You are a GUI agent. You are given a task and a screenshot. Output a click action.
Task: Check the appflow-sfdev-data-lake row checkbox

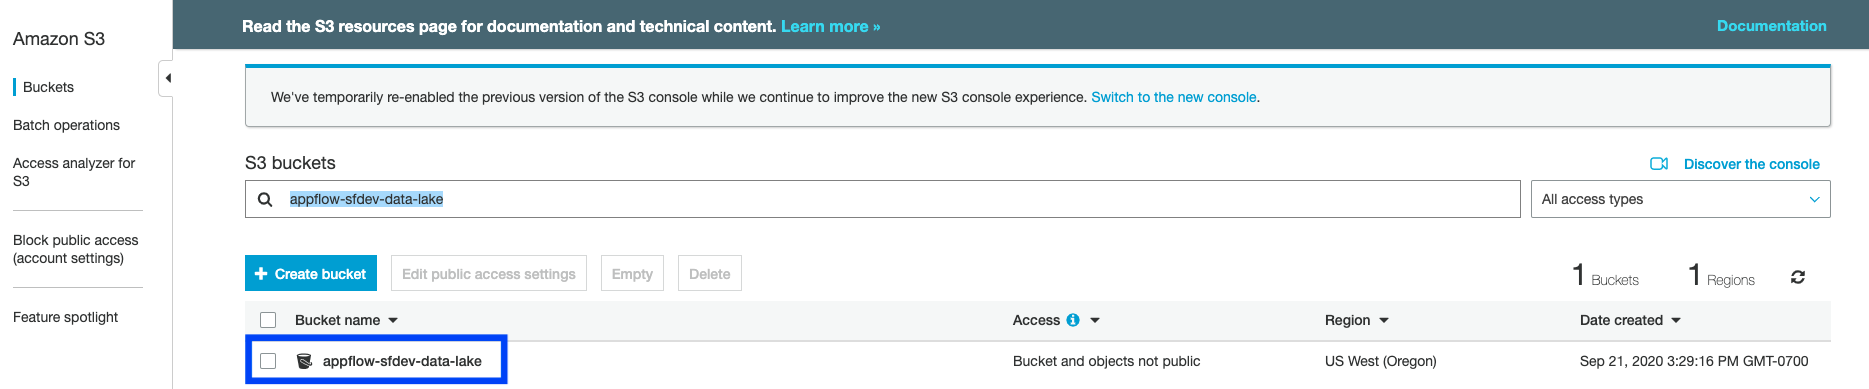[x=268, y=361]
